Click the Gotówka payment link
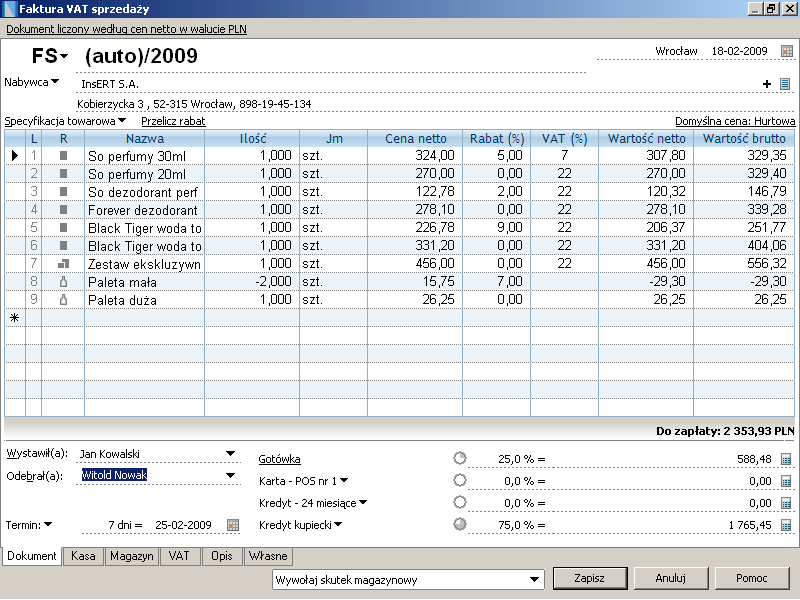Viewport: 800px width, 600px height. (x=279, y=459)
